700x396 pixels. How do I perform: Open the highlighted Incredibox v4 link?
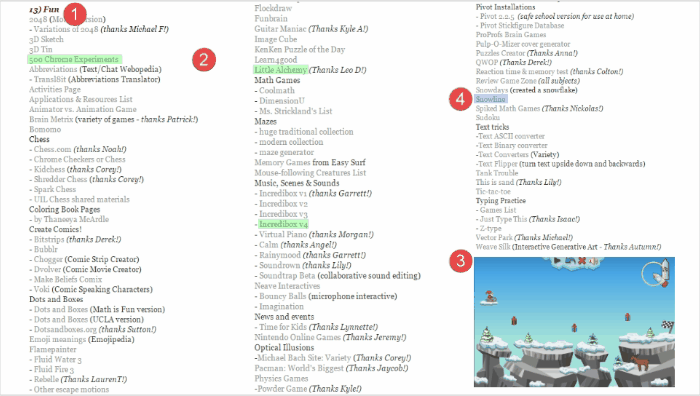tap(283, 224)
